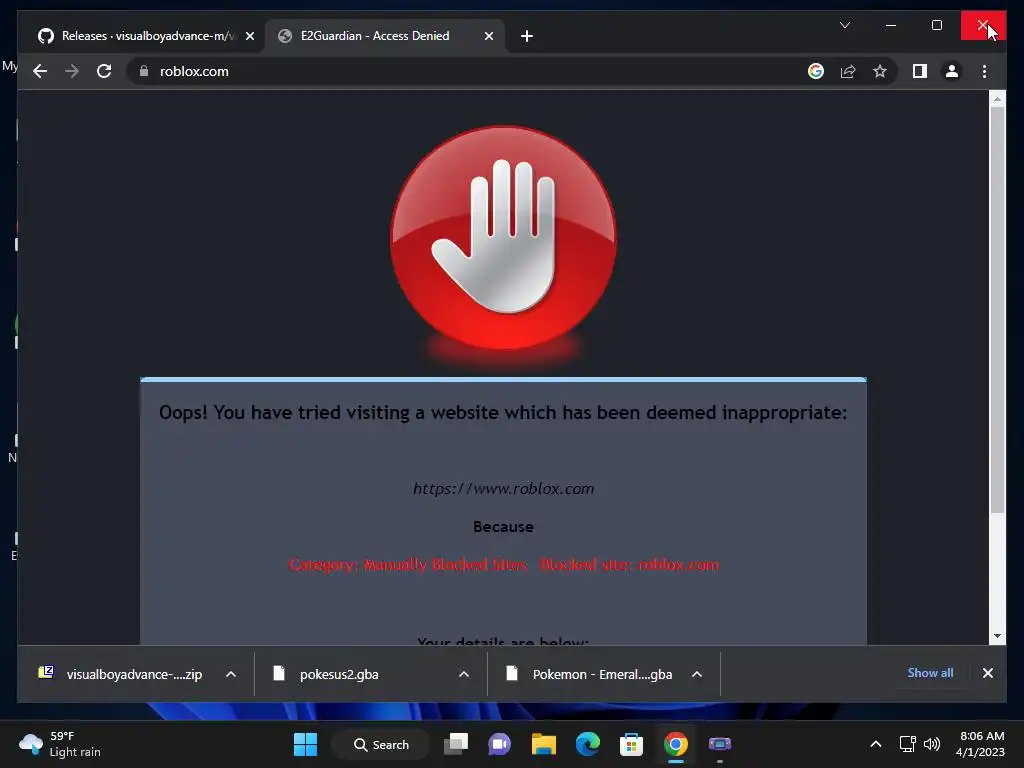Open network settings from the tray
Viewport: 1024px width, 768px height.
coord(907,744)
